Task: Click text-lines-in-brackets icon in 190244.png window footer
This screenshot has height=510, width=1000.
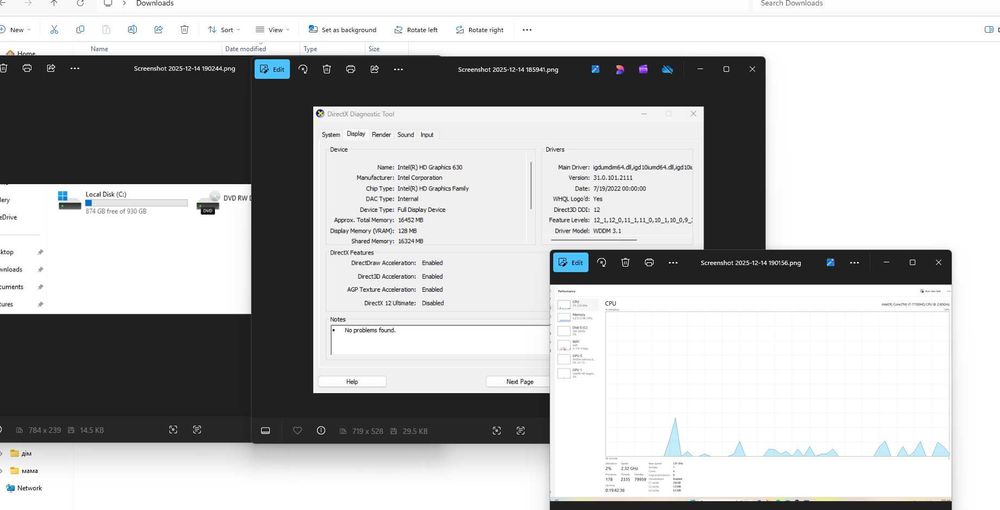Action: [197, 430]
